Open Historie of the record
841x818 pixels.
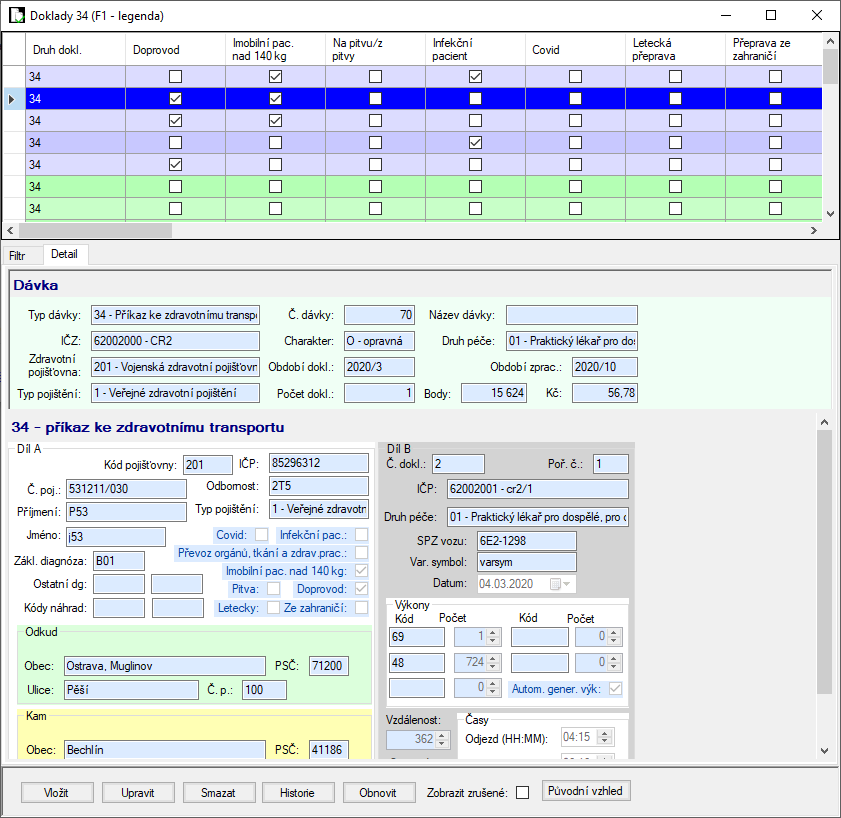click(x=298, y=792)
